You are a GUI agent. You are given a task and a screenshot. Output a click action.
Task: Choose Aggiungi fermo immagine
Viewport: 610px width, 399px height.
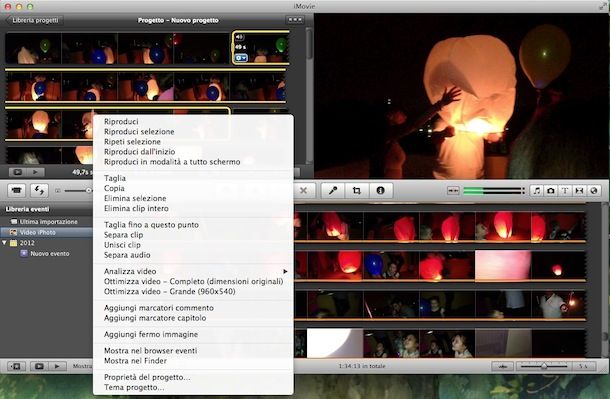click(x=151, y=334)
